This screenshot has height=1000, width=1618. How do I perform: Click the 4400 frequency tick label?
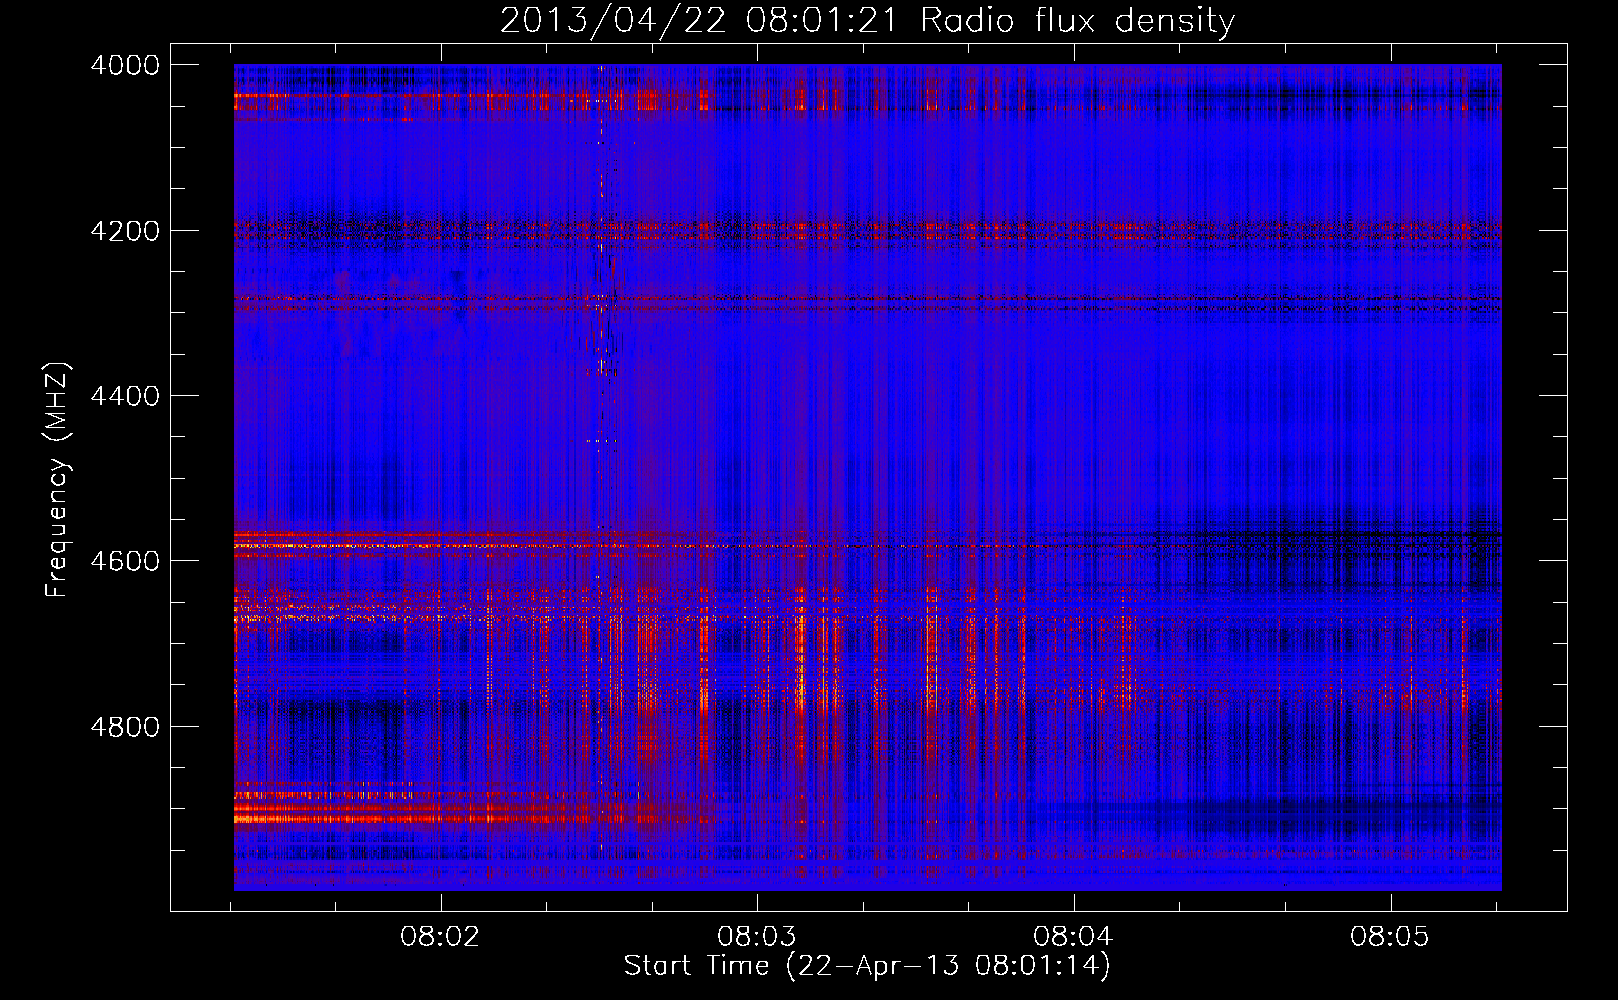point(125,396)
